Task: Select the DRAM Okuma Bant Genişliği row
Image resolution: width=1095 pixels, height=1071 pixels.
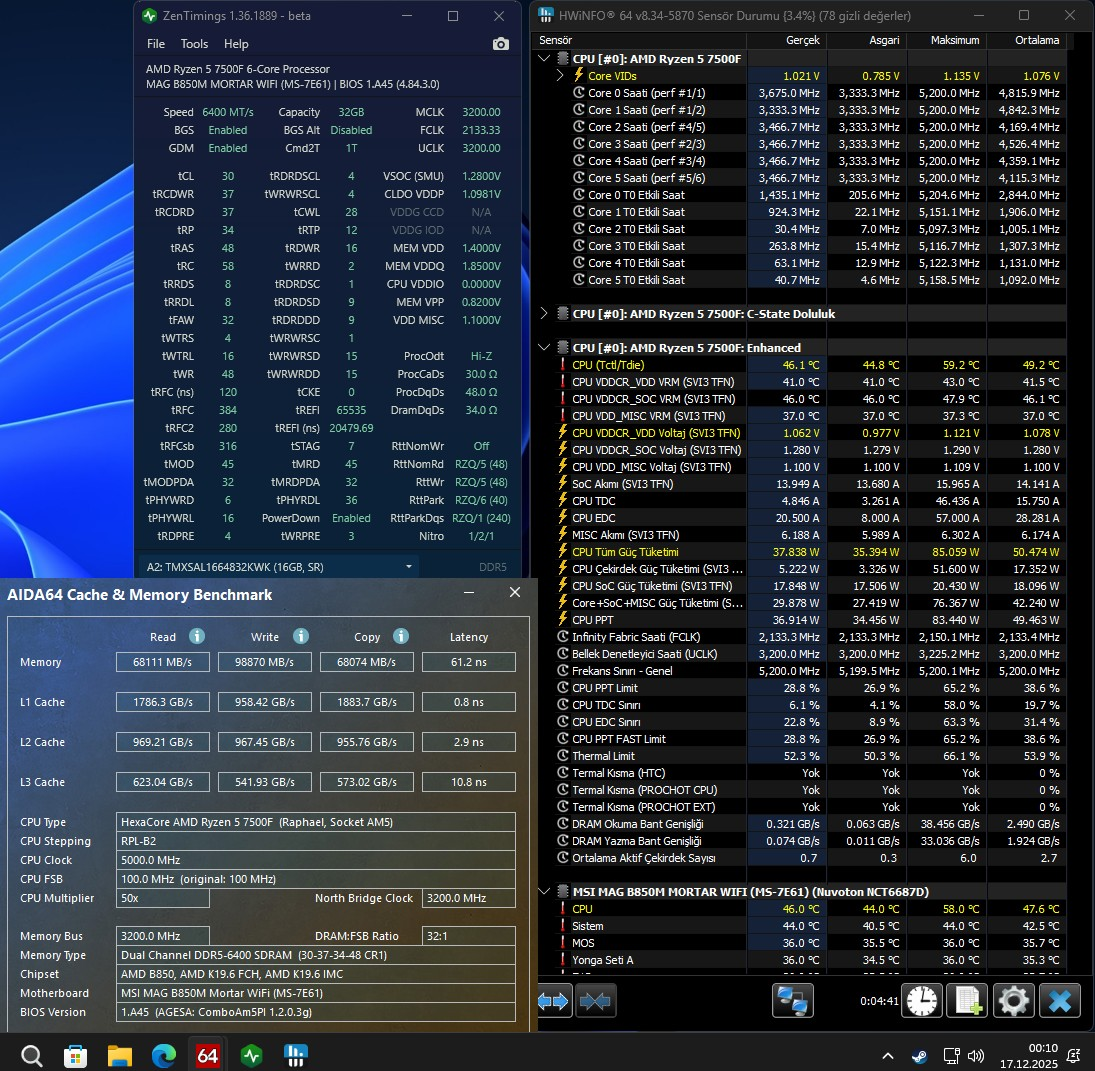Action: pos(802,824)
